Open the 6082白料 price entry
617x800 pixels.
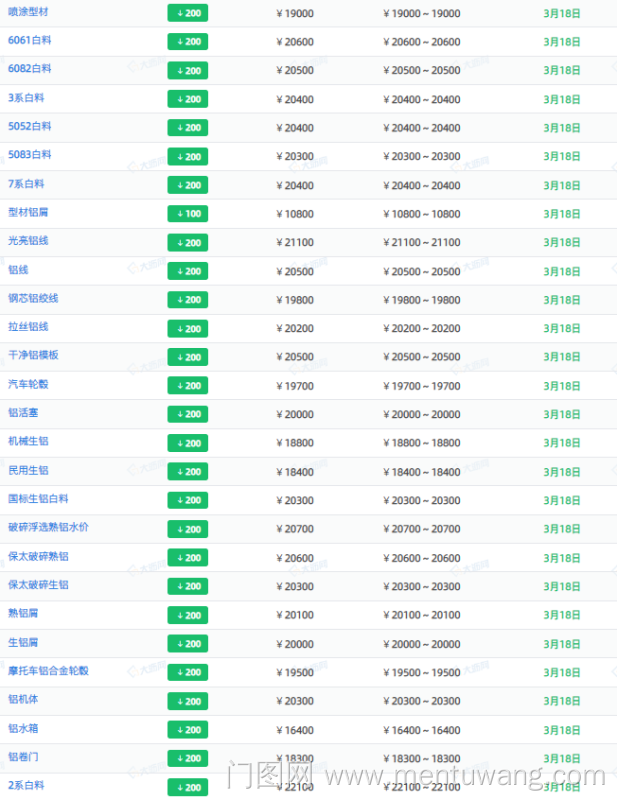[x=30, y=69]
